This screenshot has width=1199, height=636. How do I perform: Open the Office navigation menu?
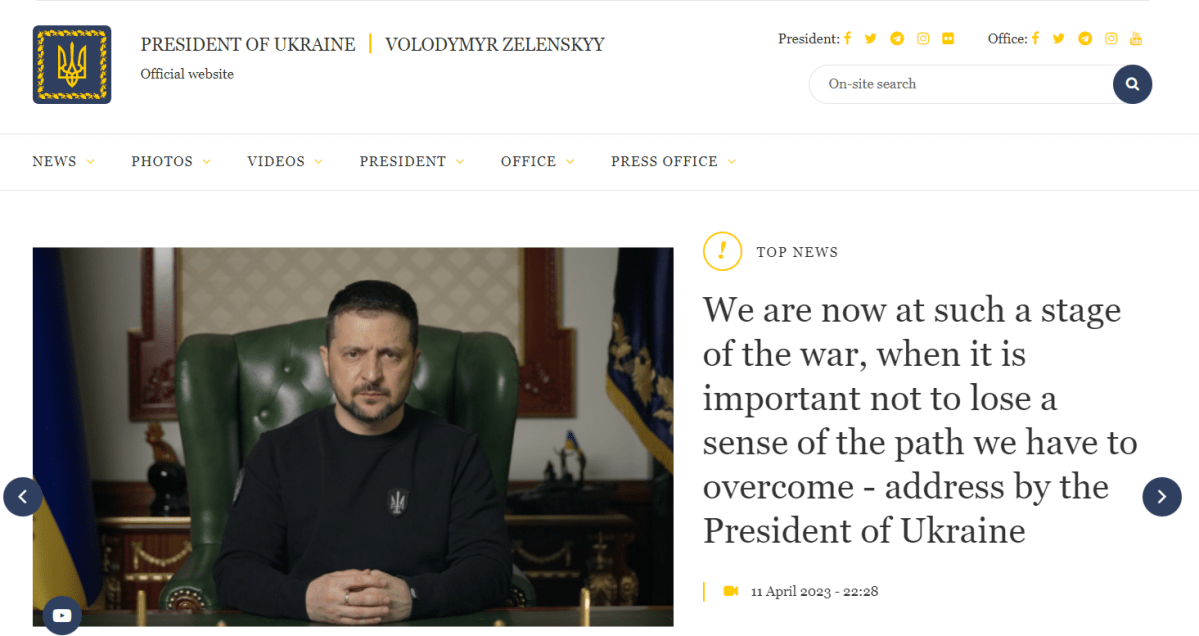pos(537,161)
